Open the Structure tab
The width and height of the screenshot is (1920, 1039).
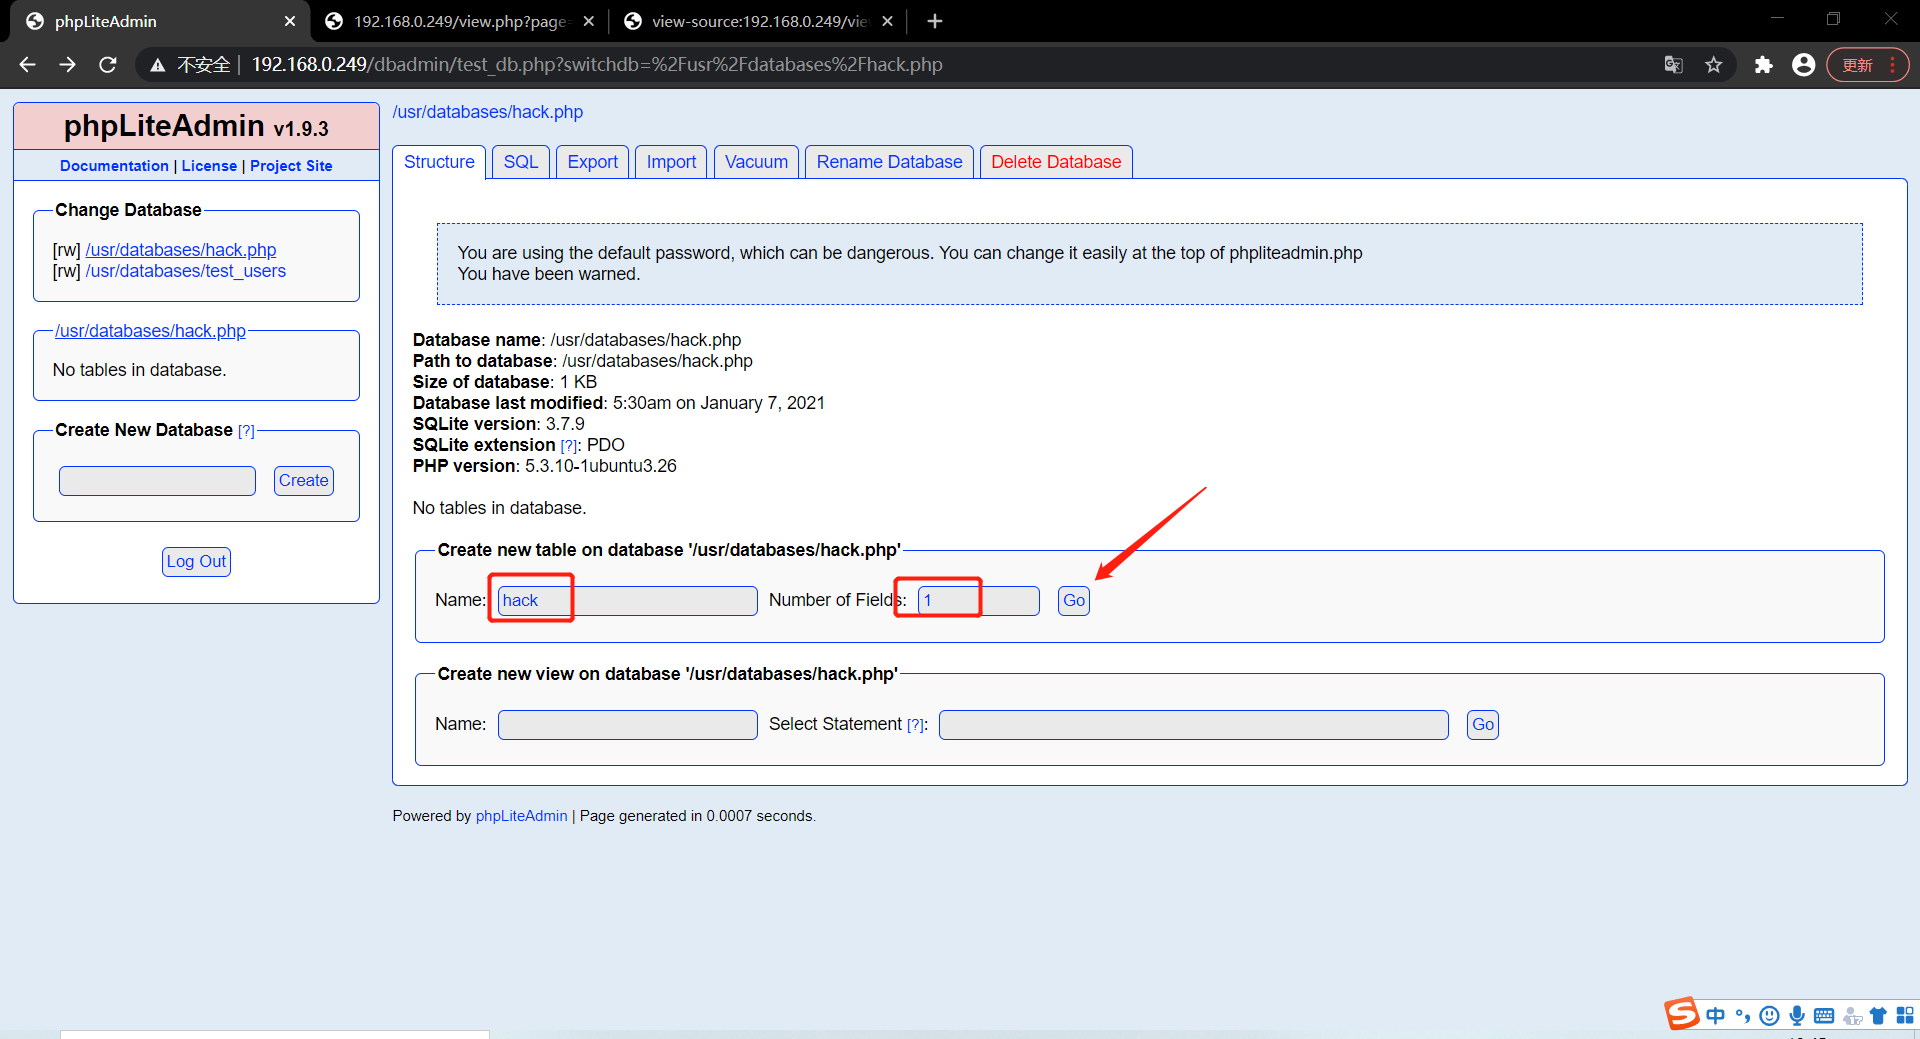[439, 162]
